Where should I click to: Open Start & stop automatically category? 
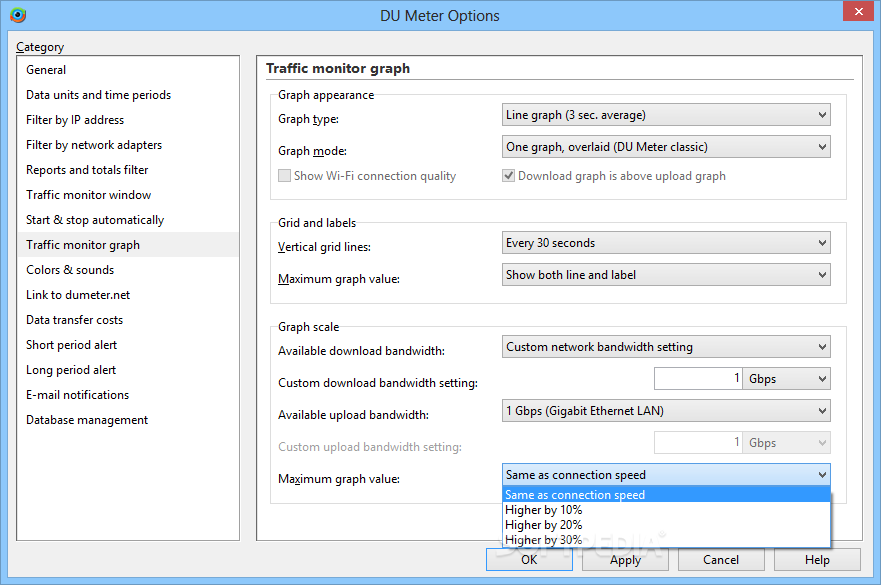(128, 220)
